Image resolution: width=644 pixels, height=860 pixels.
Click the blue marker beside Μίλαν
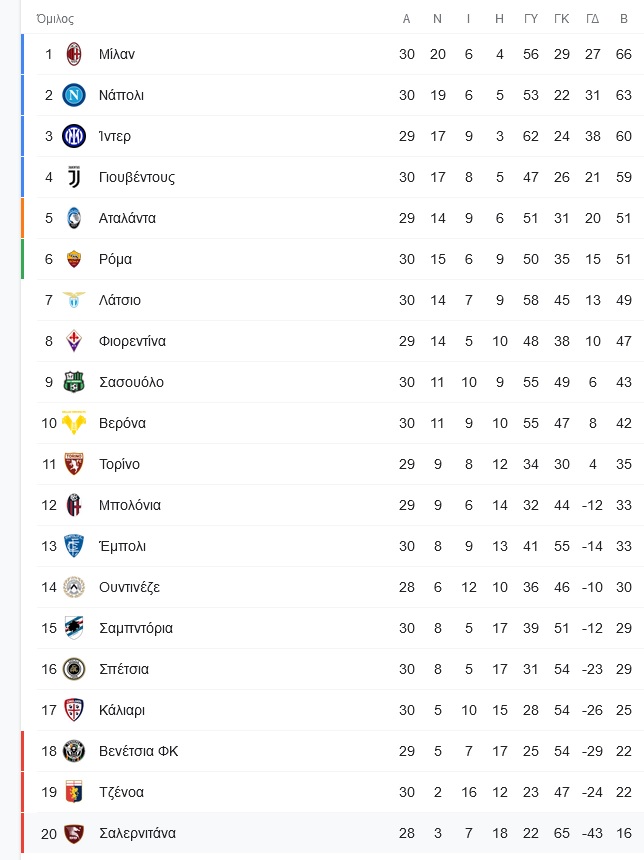coord(22,54)
